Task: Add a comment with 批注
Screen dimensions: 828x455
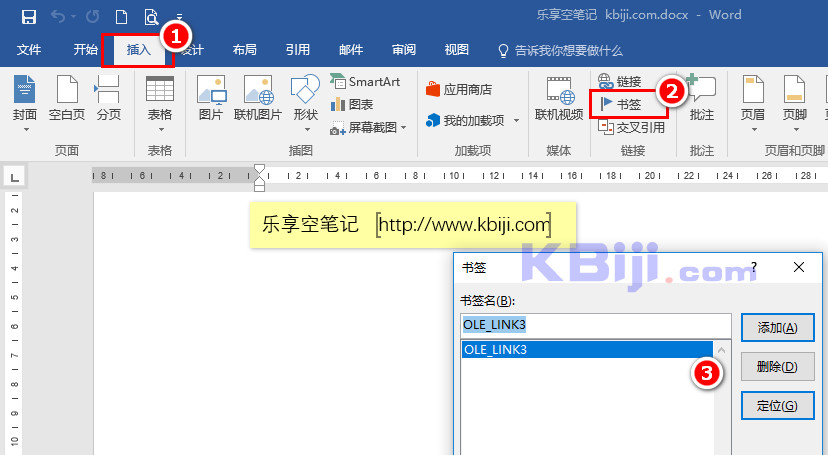Action: tap(702, 99)
